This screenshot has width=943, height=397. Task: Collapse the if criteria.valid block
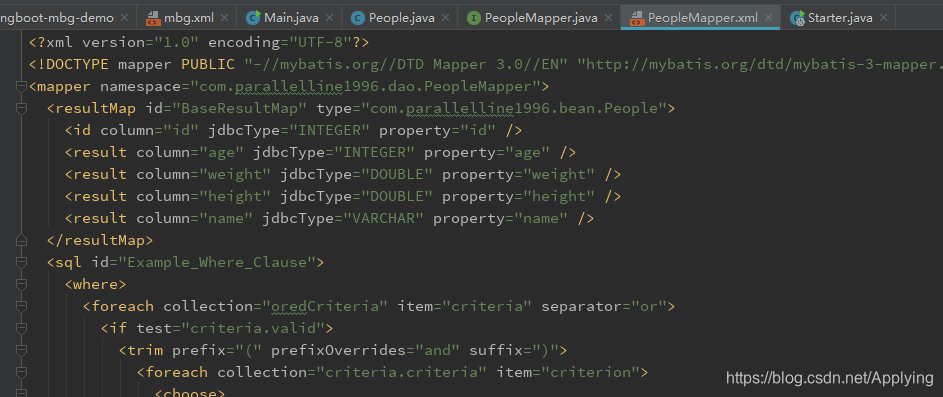coord(22,328)
